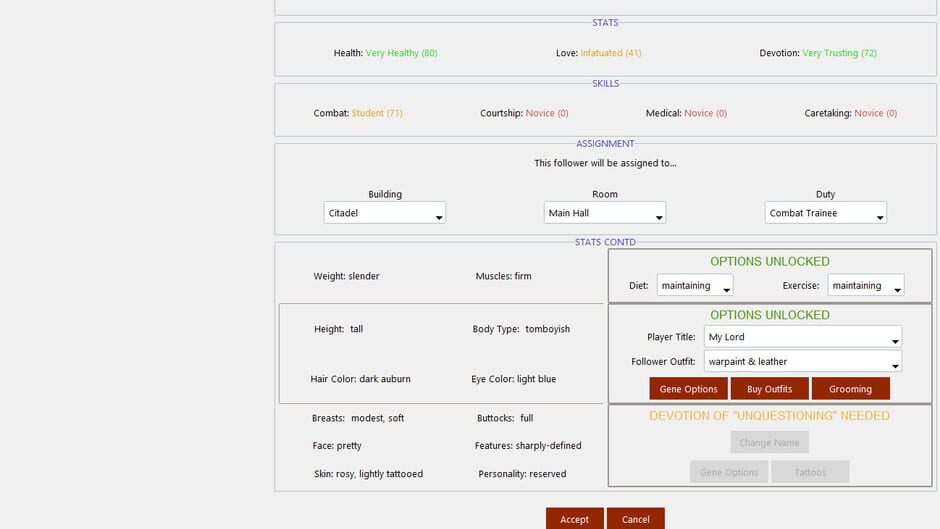This screenshot has width=940, height=529.
Task: Click the greyed-out Gene Options button
Action: pyautogui.click(x=729, y=472)
